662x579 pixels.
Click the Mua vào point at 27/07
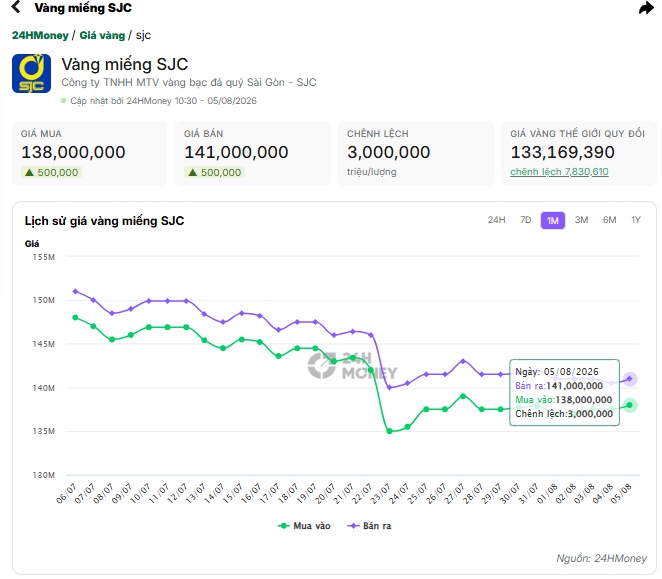tap(463, 396)
